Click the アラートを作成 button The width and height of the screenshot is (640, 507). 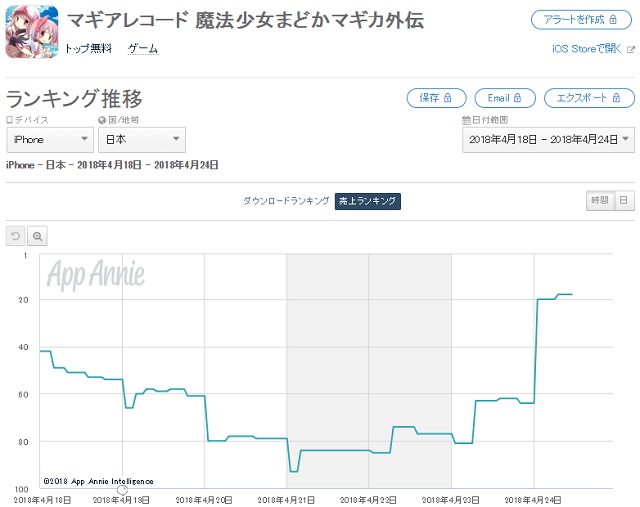581,20
